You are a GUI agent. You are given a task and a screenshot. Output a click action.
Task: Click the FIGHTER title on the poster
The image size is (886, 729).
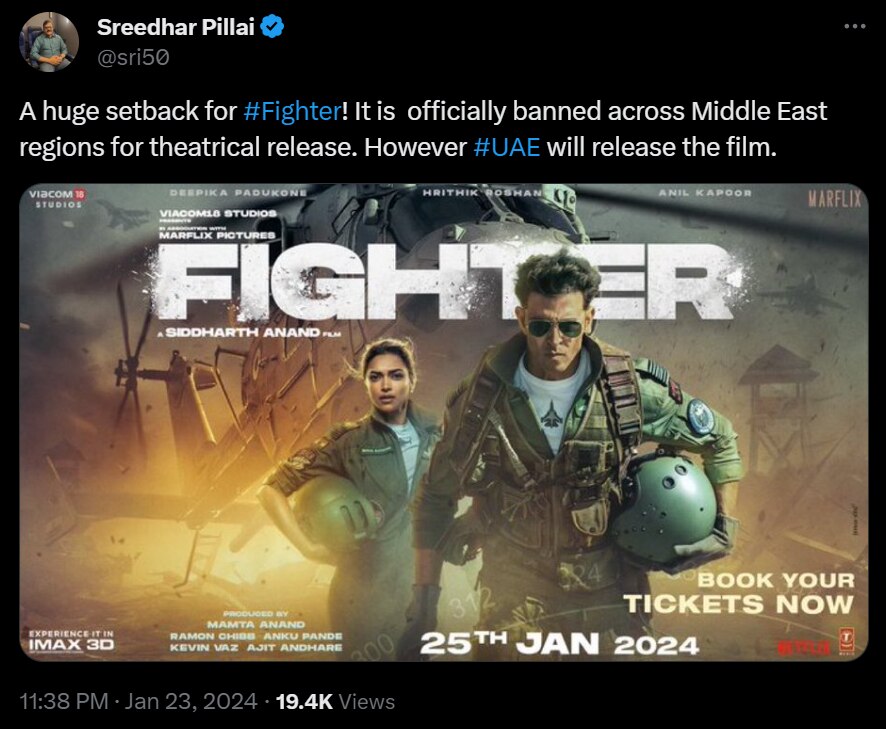click(446, 284)
